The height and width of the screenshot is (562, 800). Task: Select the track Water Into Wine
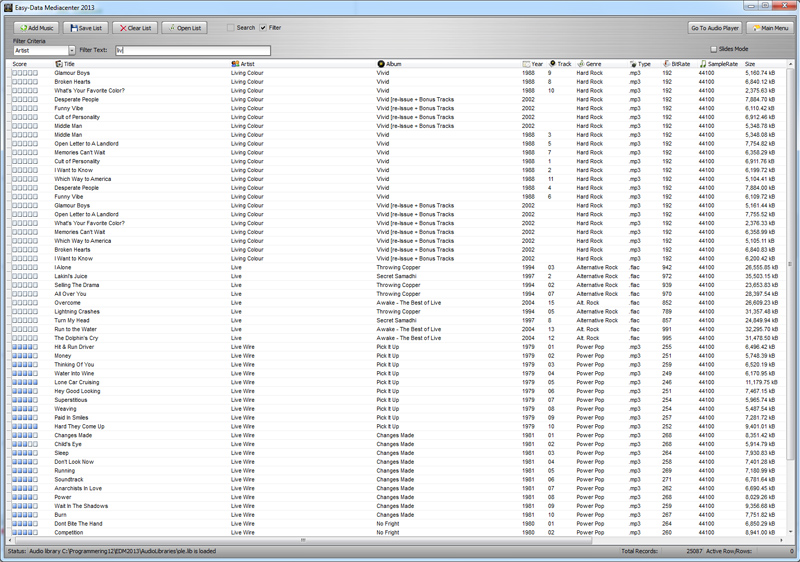[74, 374]
